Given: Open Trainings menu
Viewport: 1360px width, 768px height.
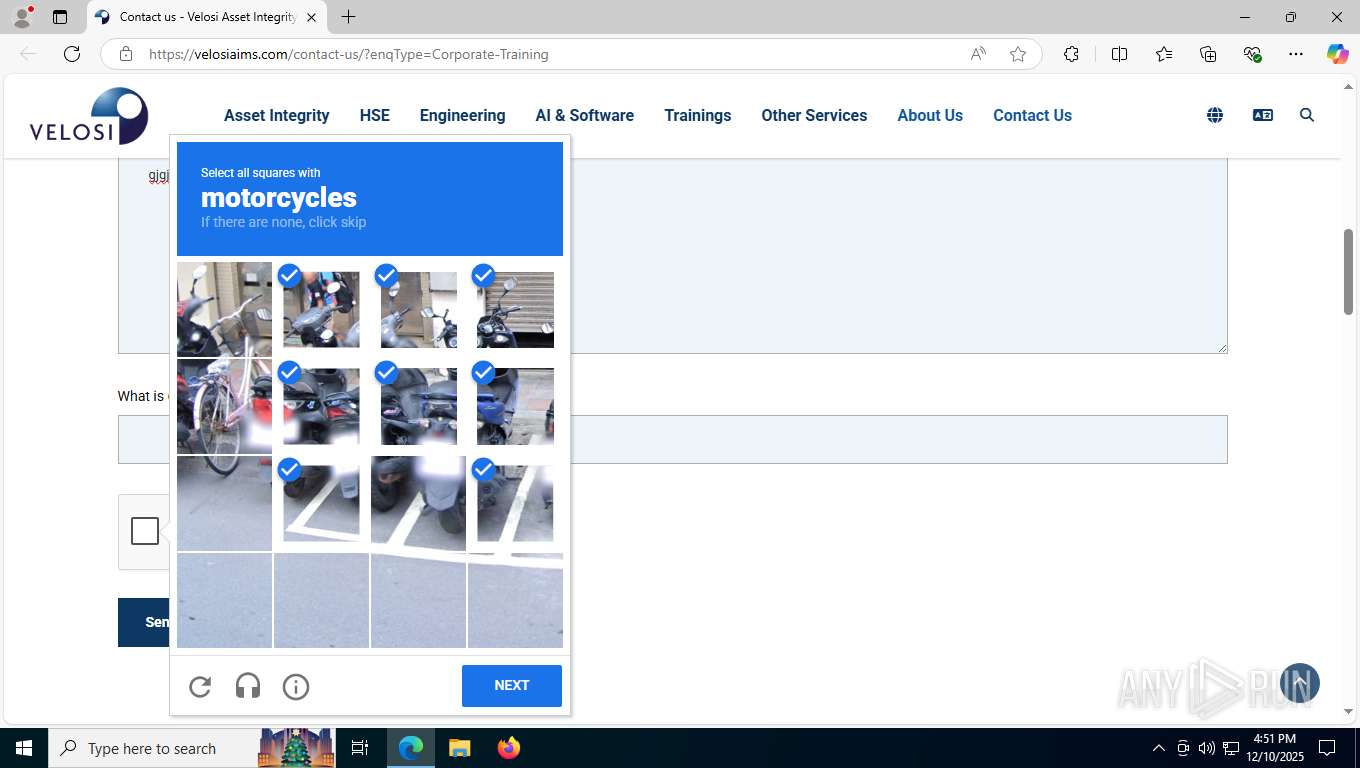Looking at the screenshot, I should [x=698, y=115].
